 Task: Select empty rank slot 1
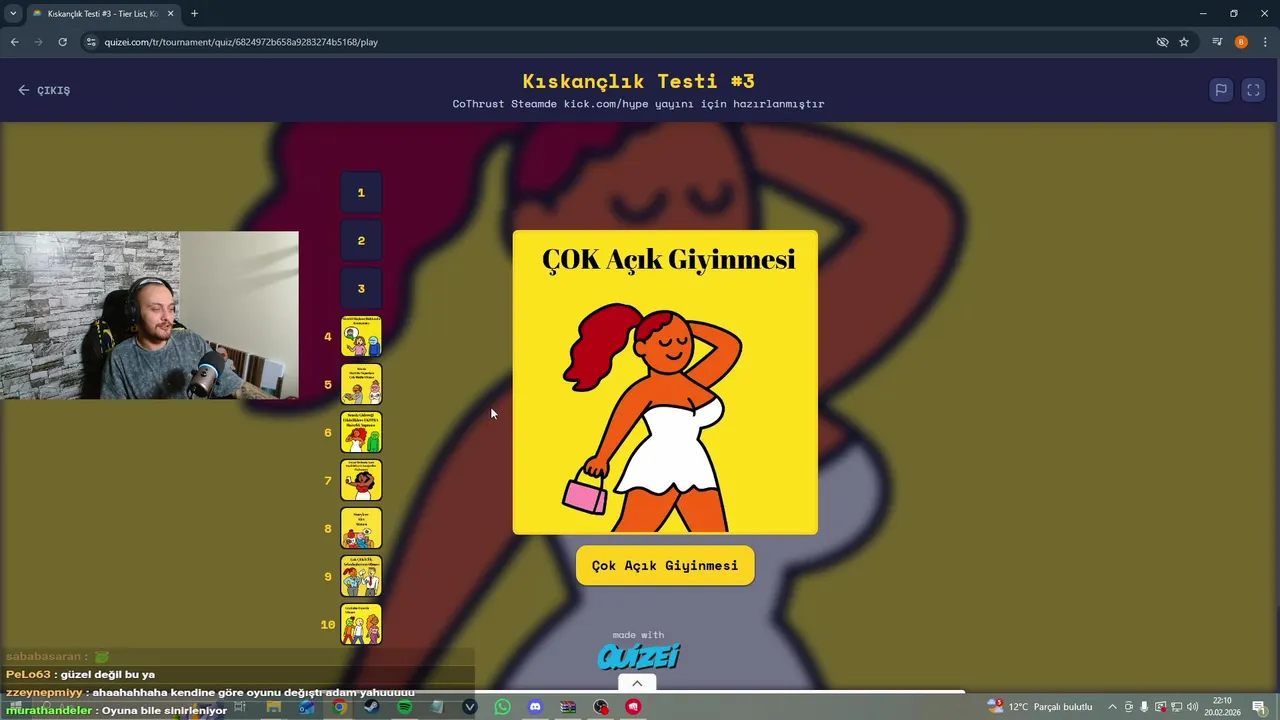coord(361,192)
